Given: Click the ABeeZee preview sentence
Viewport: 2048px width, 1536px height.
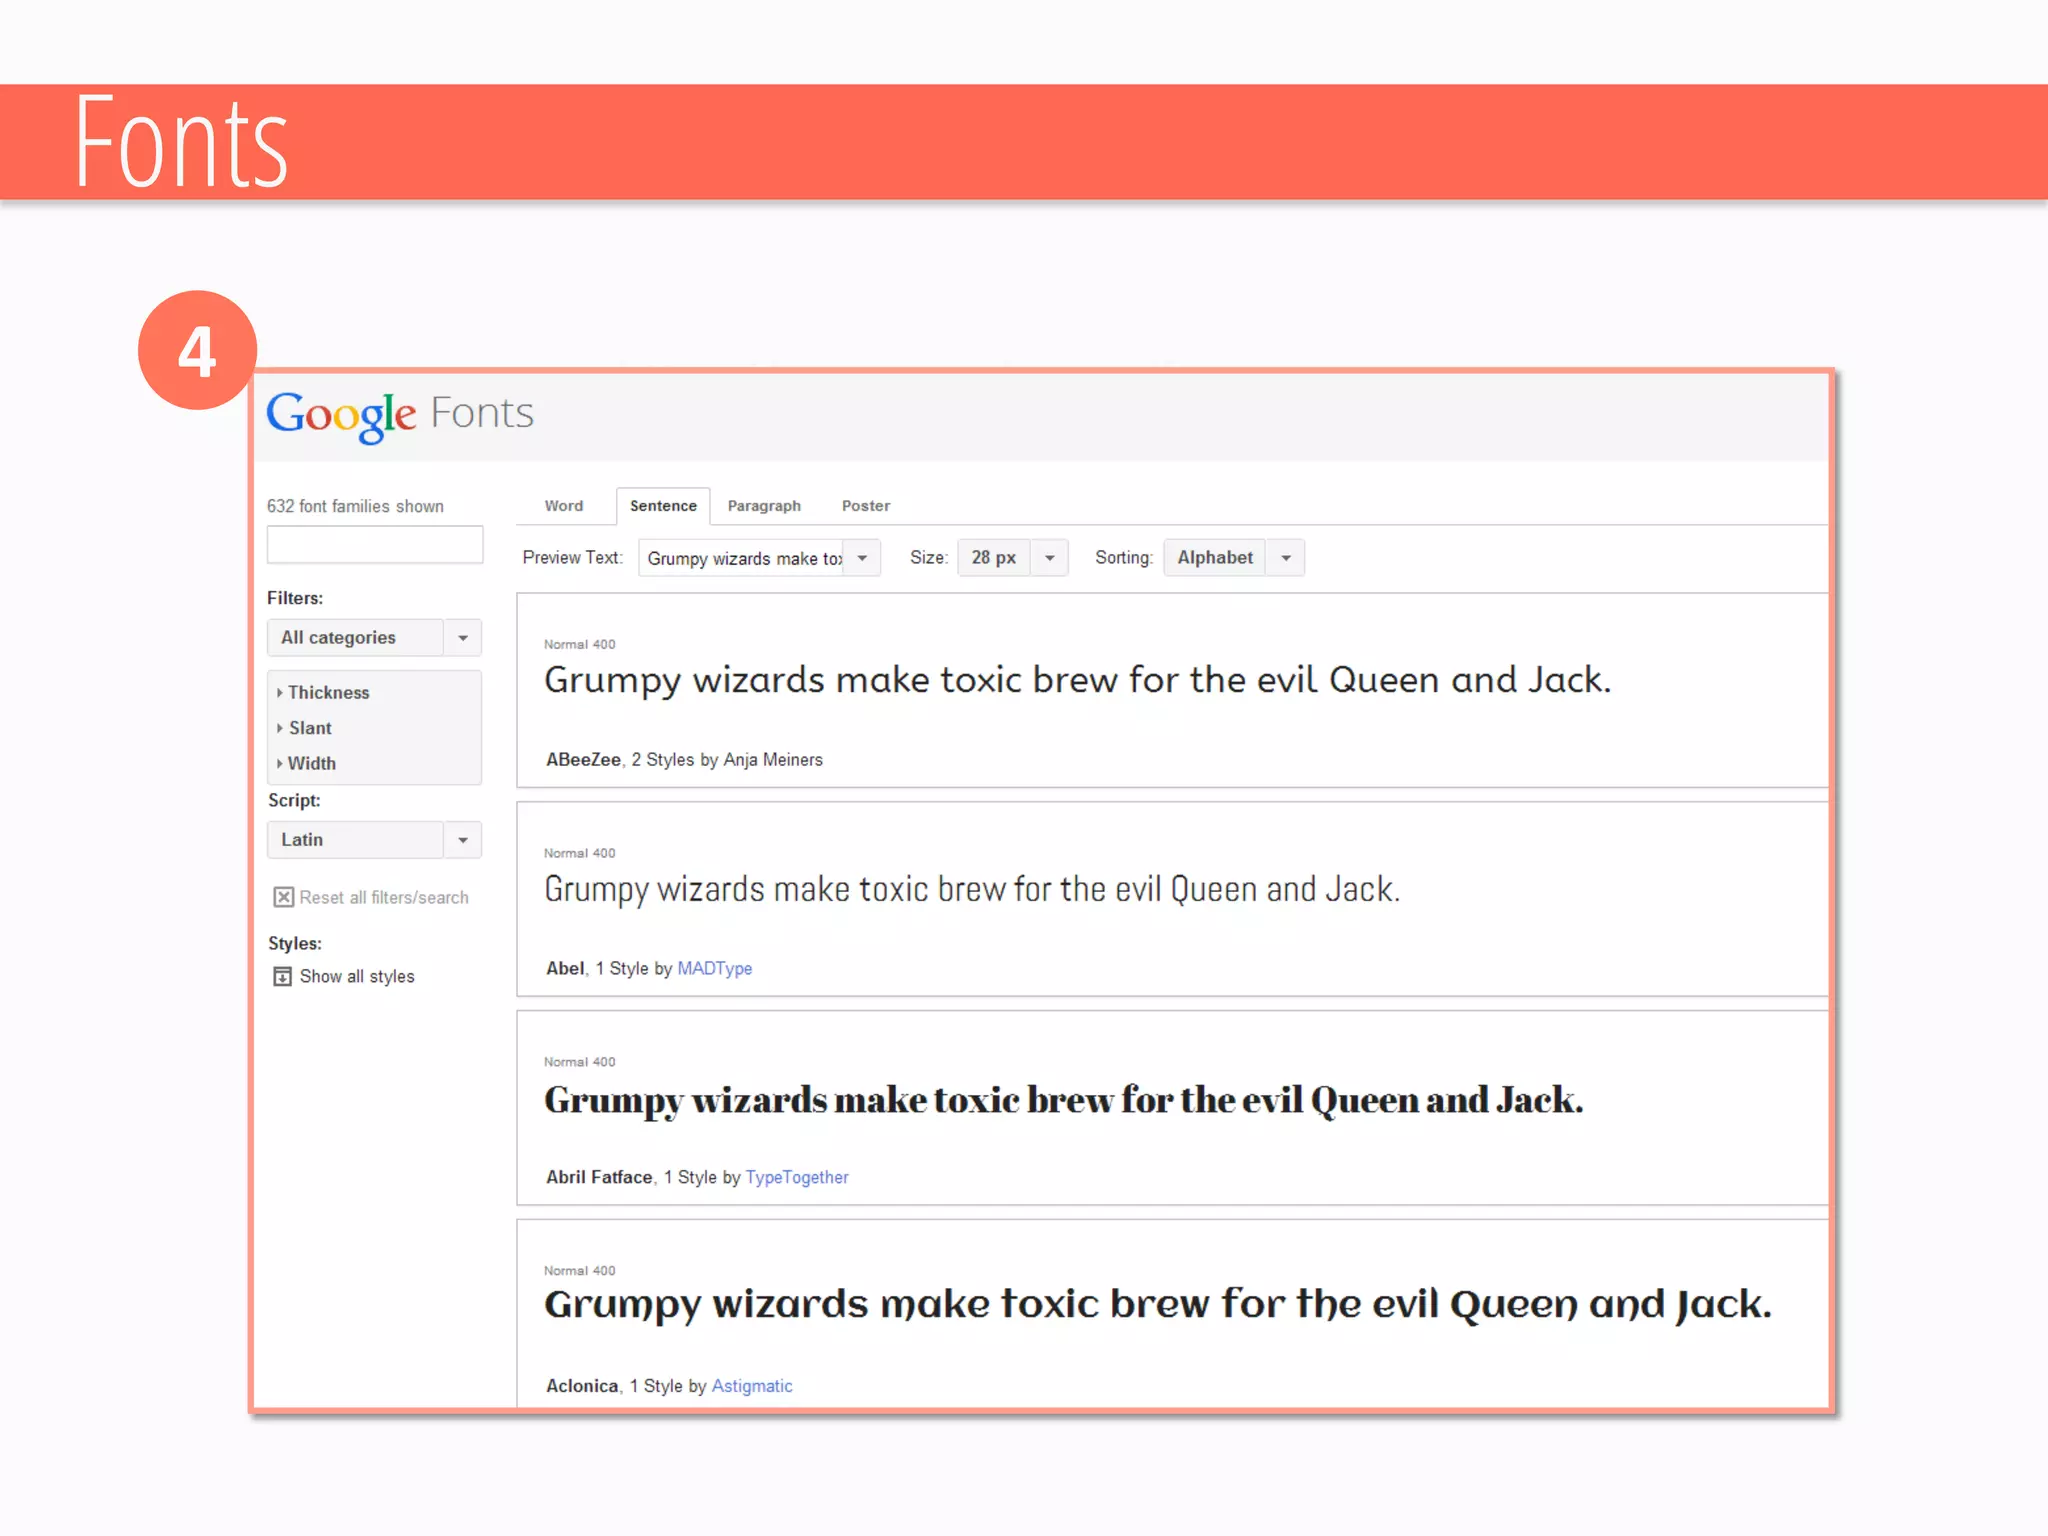Looking at the screenshot, I should (1078, 681).
